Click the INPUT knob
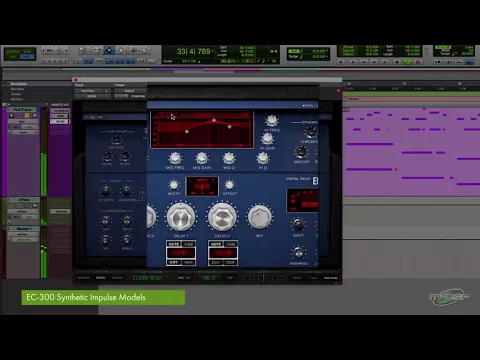The height and width of the screenshot is (360, 480). coord(298,224)
